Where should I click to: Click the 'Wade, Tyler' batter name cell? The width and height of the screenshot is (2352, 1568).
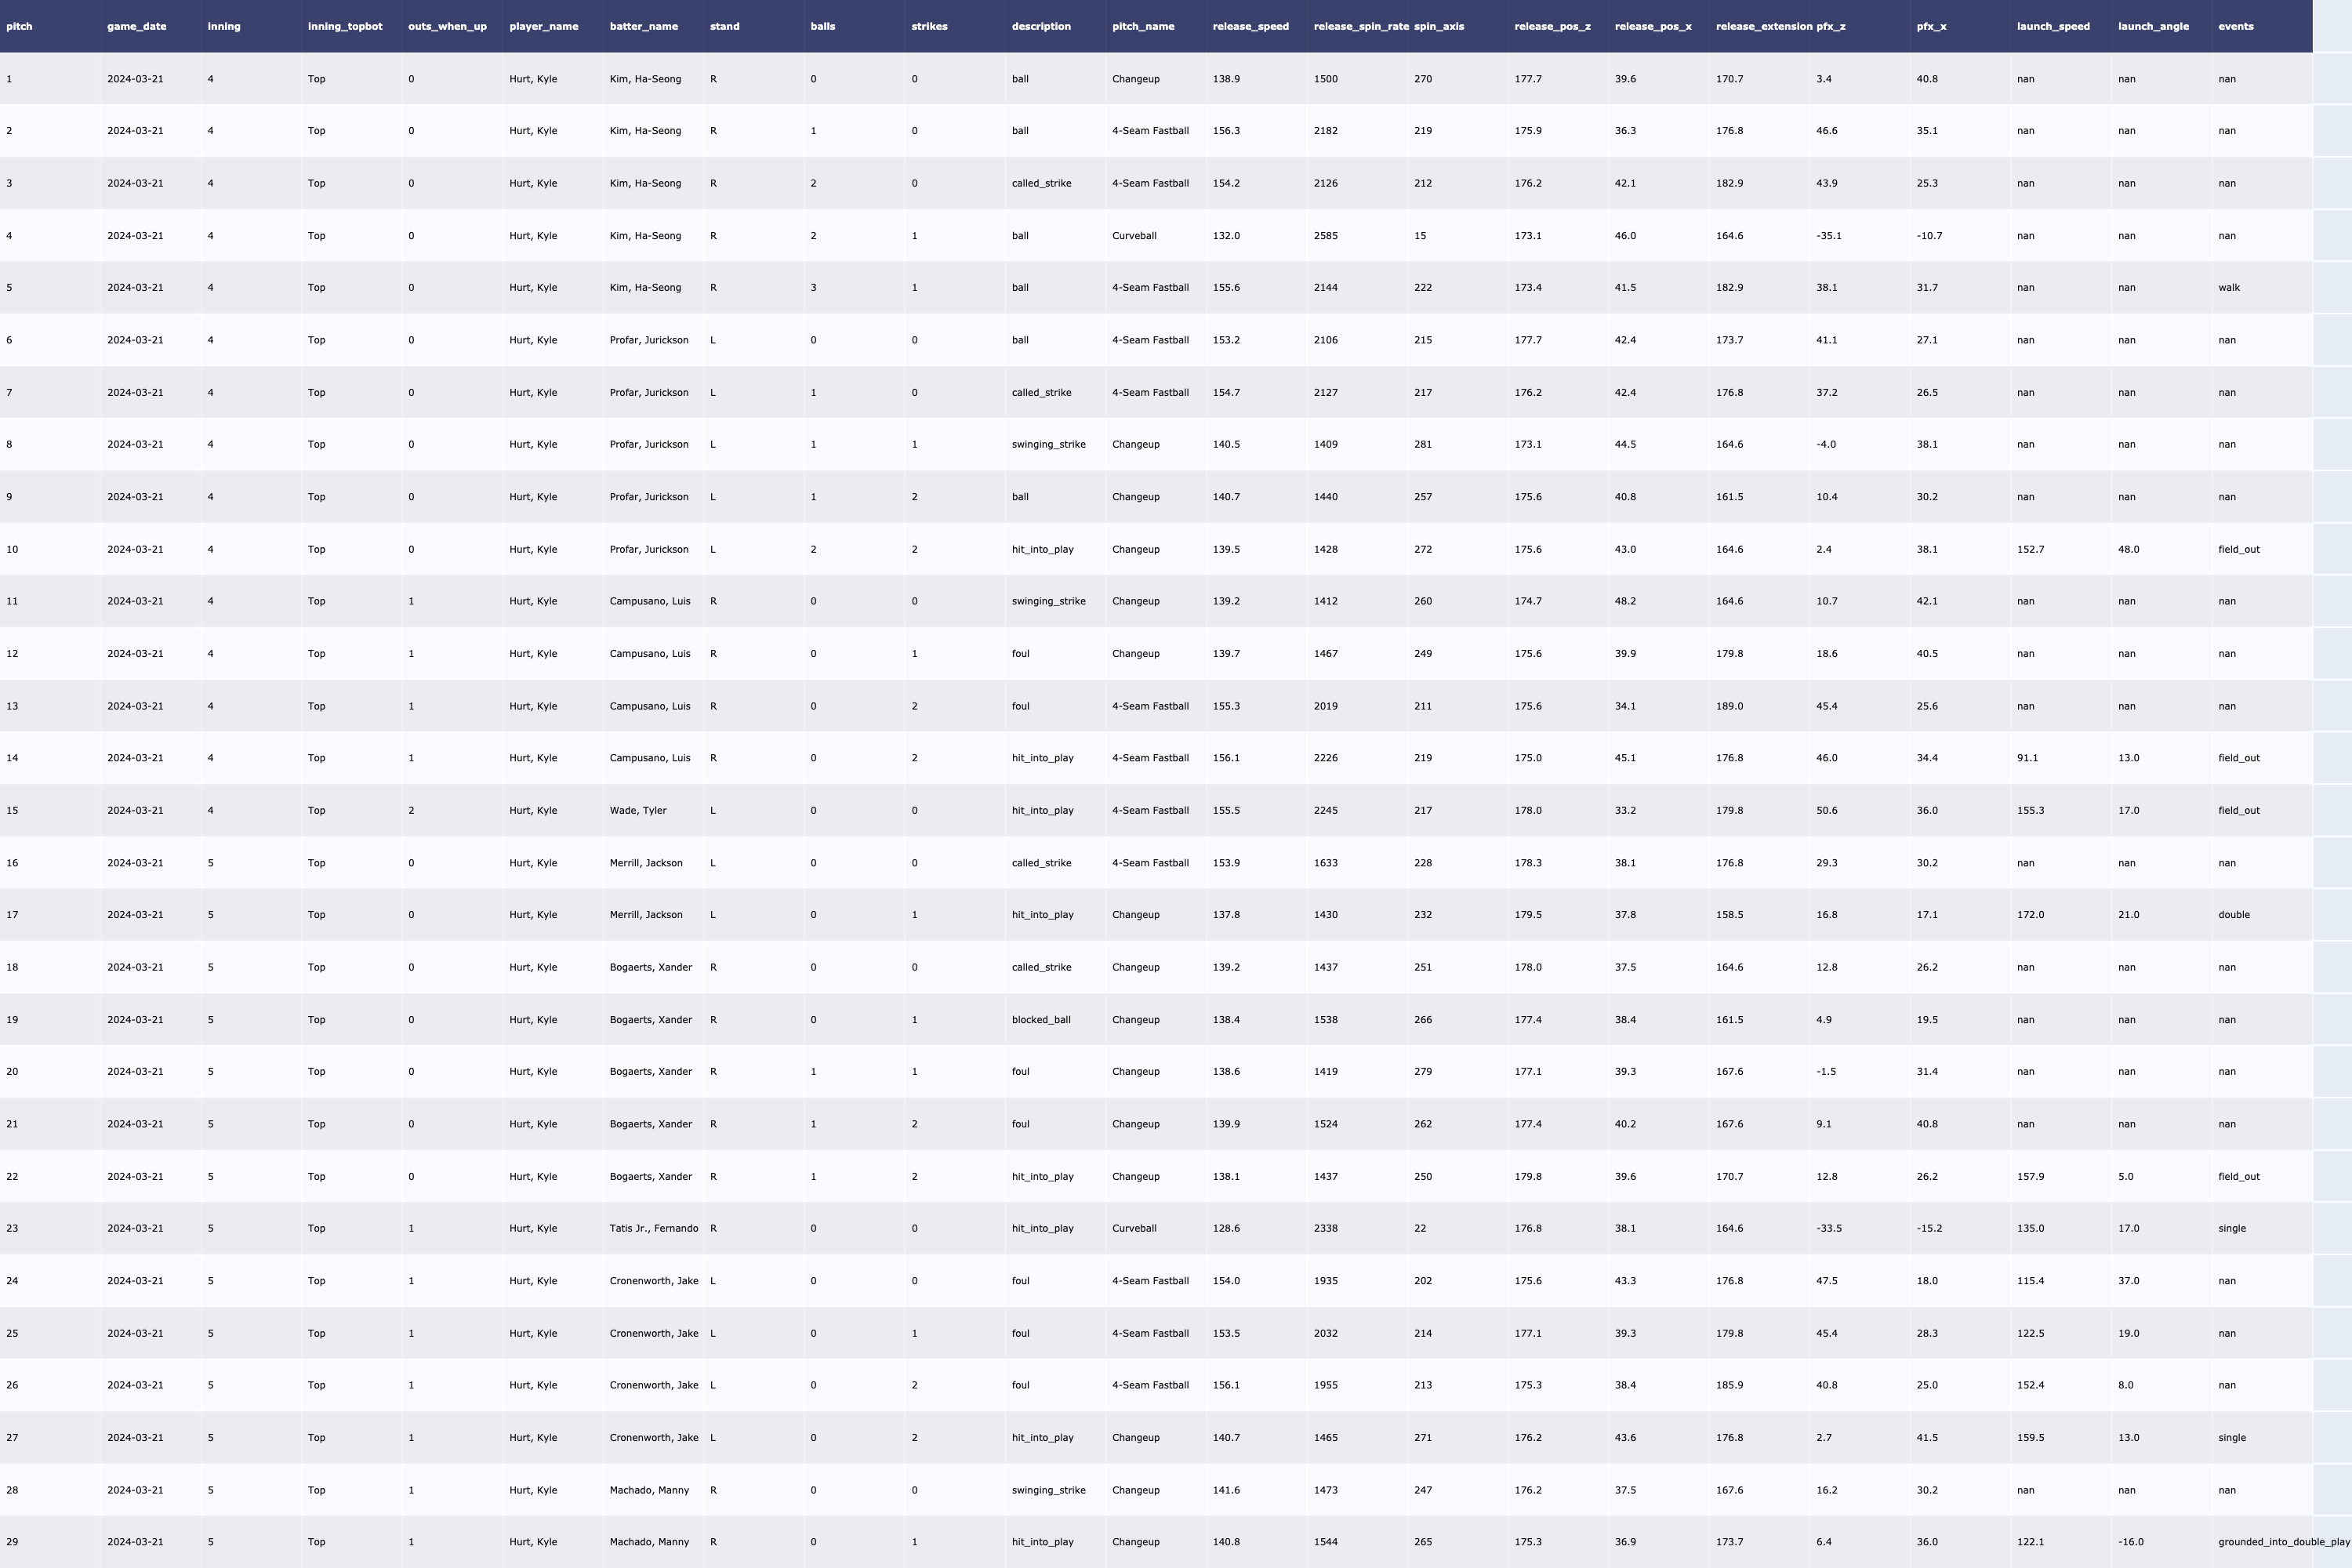pyautogui.click(x=638, y=810)
